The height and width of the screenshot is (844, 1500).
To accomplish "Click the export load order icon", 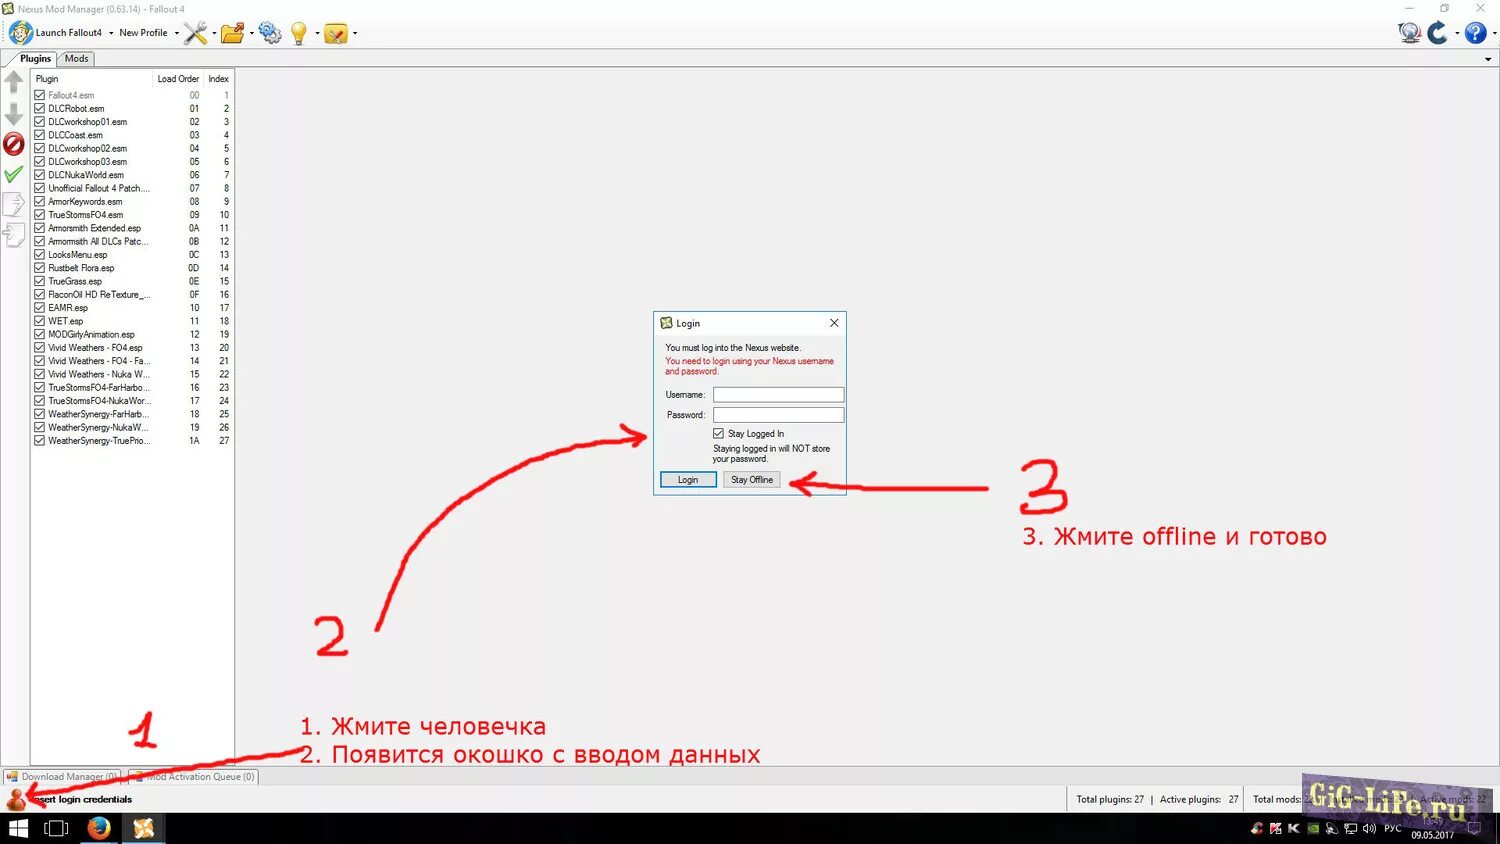I will click(14, 204).
